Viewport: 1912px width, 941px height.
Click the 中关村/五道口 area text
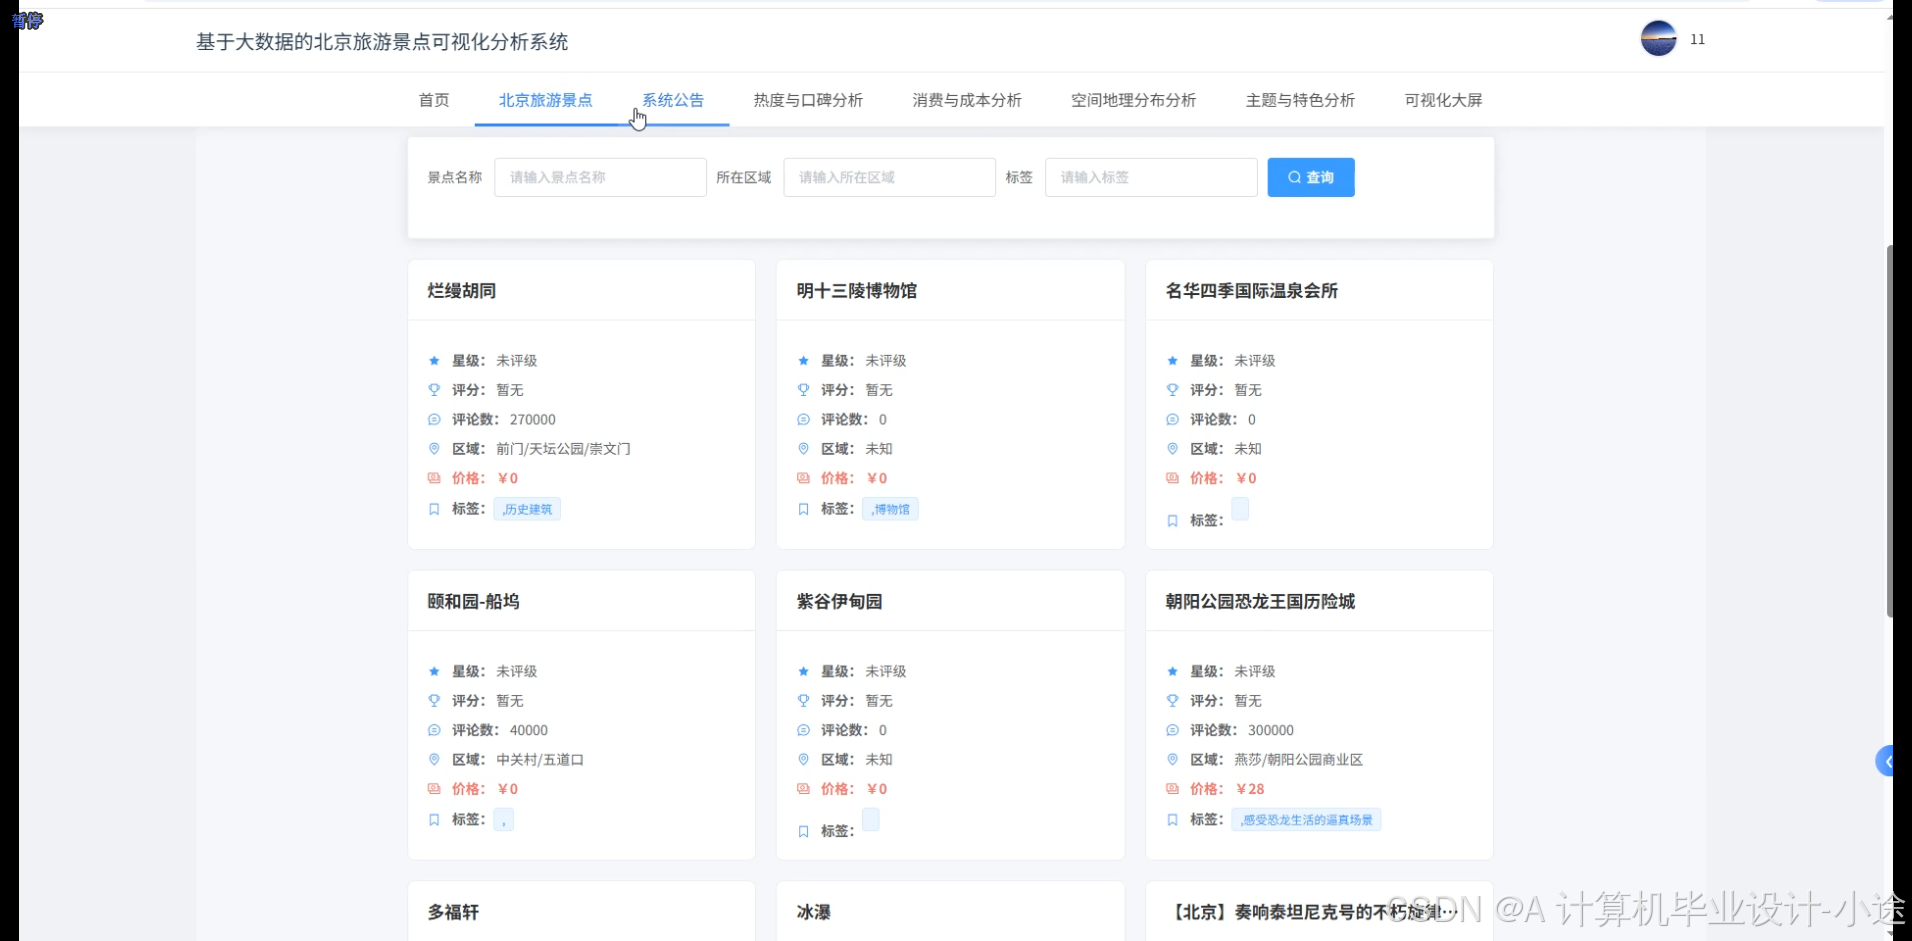[540, 760]
